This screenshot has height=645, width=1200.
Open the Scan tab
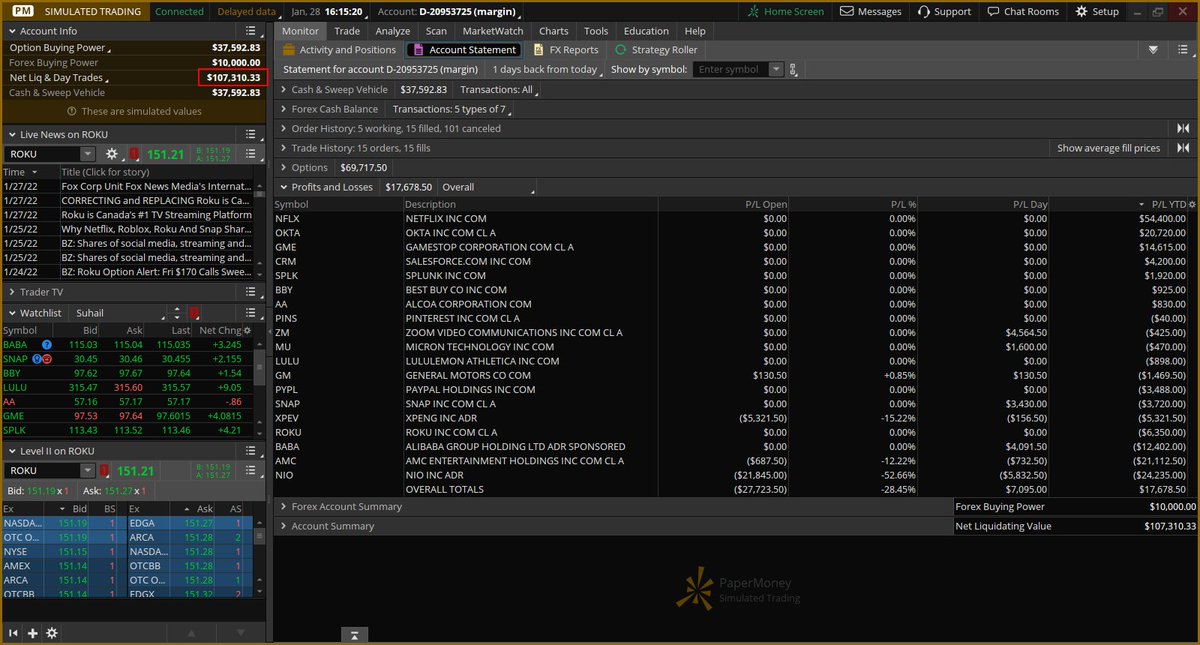click(x=436, y=31)
